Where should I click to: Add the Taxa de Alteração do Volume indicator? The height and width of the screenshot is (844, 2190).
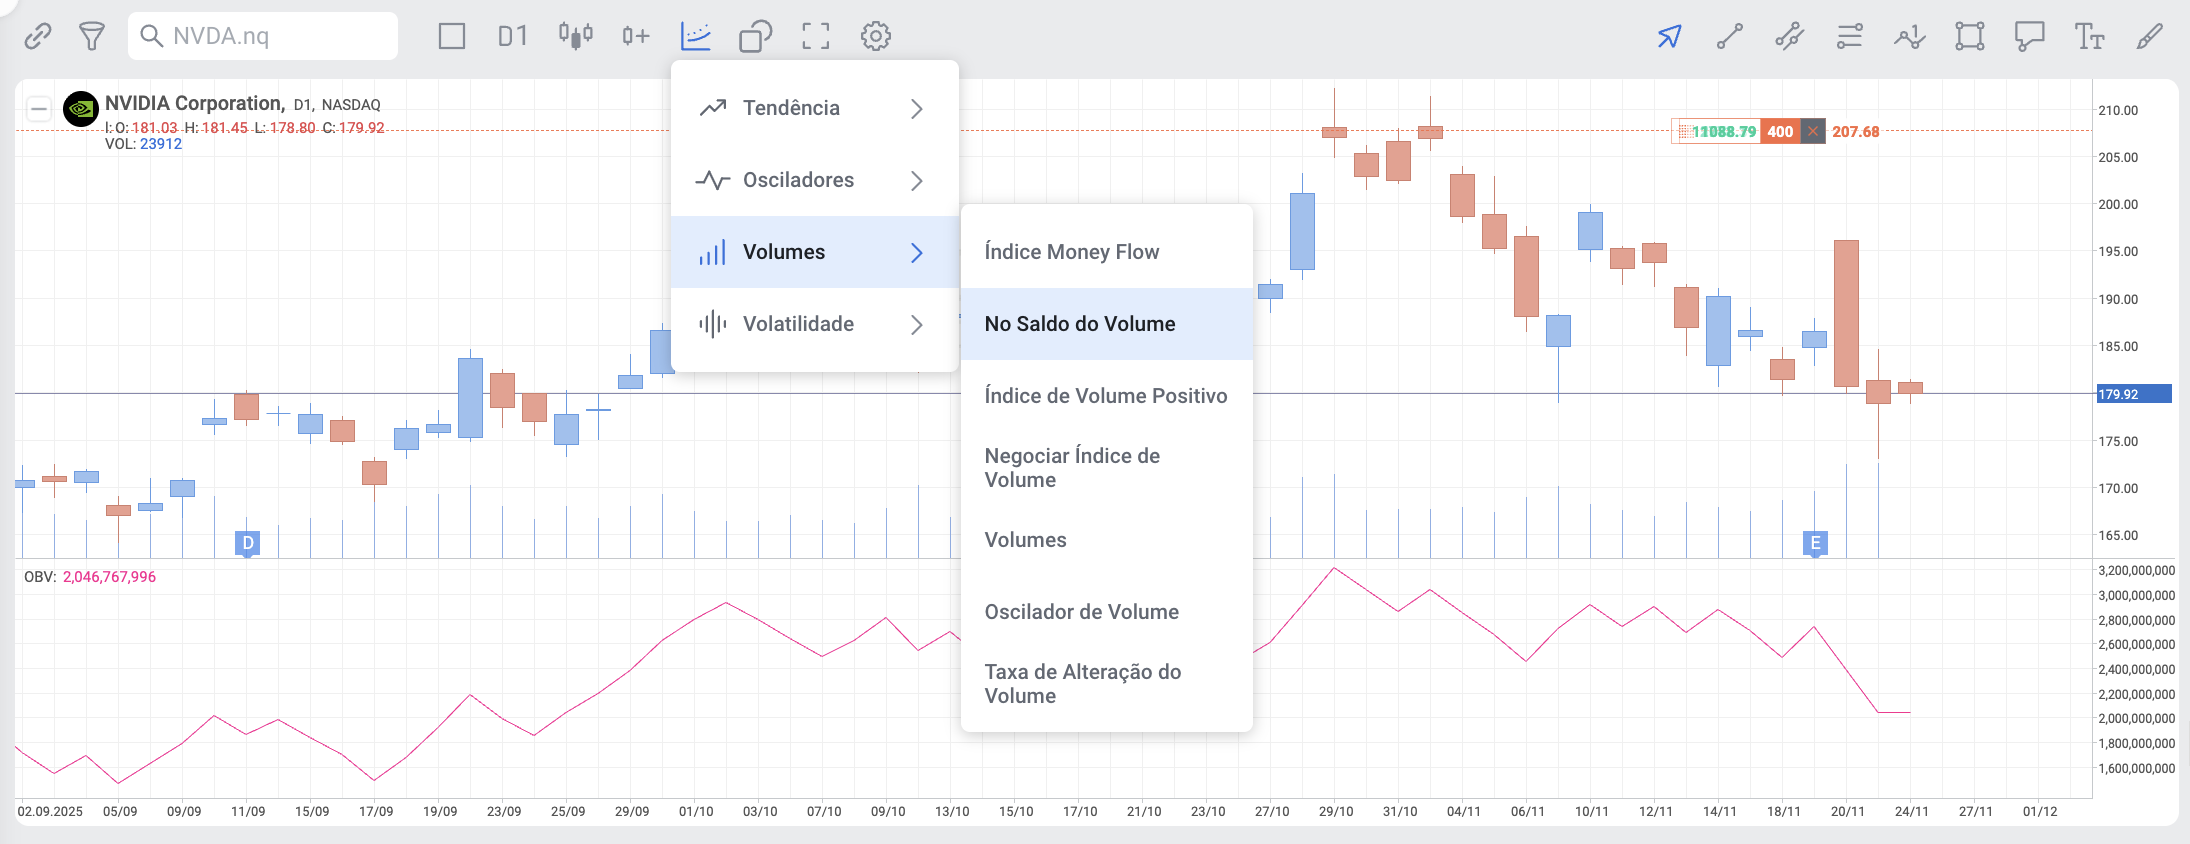[x=1107, y=684]
